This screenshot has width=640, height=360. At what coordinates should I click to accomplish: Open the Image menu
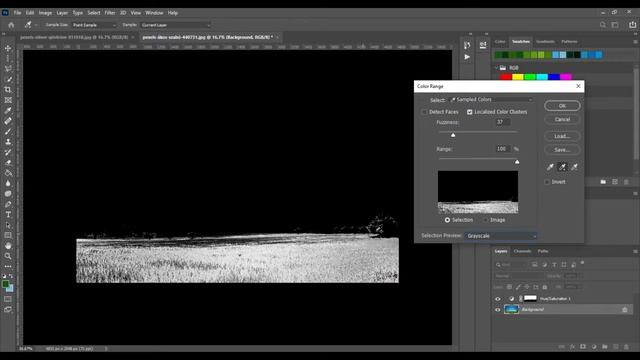point(45,13)
